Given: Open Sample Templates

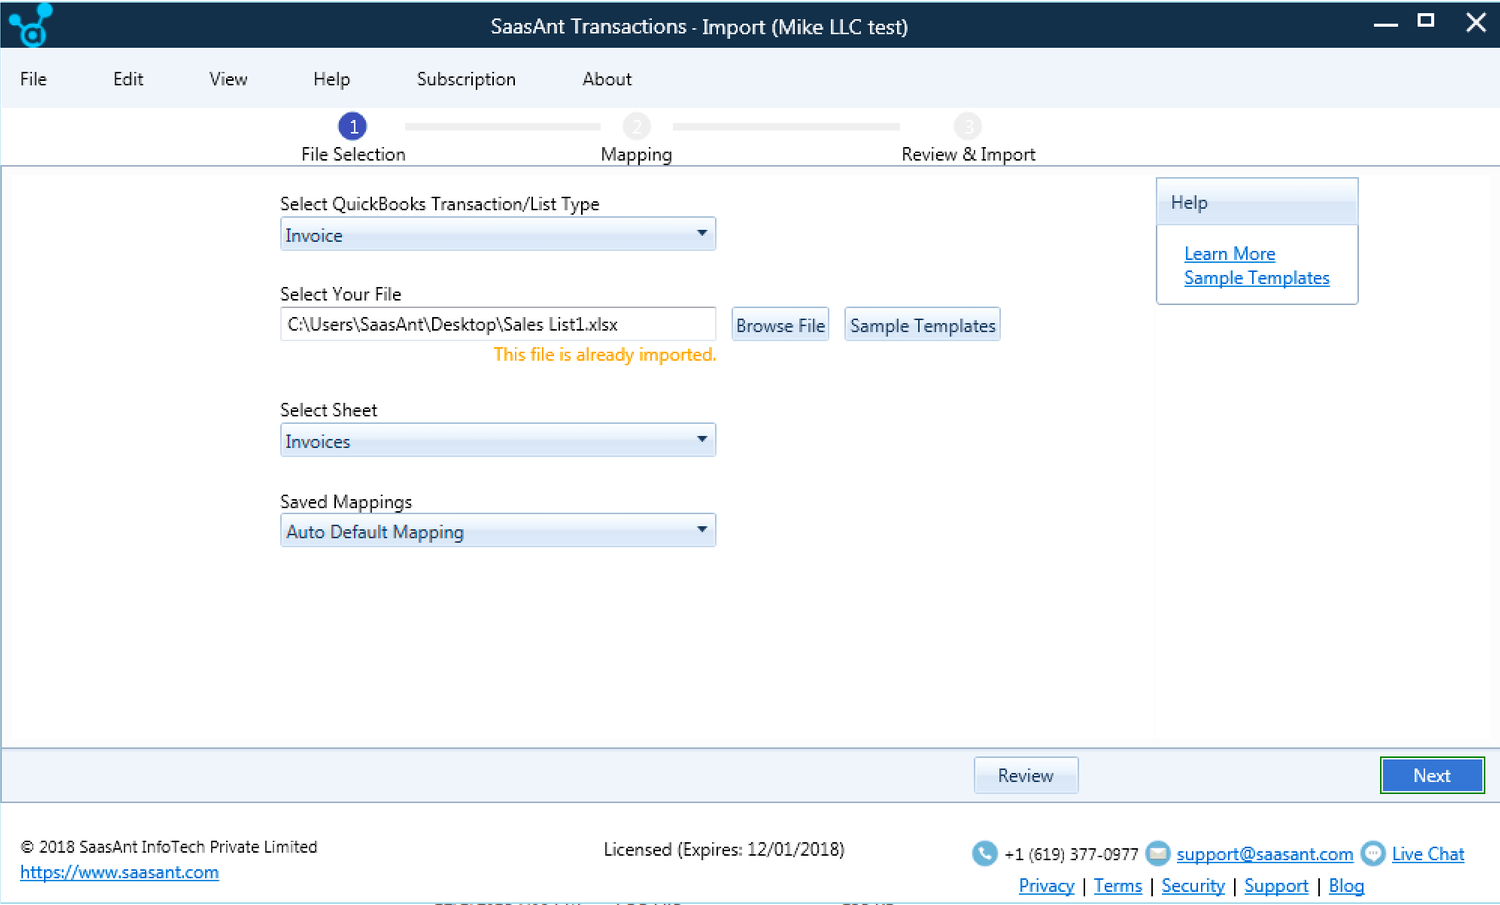Looking at the screenshot, I should tap(922, 324).
